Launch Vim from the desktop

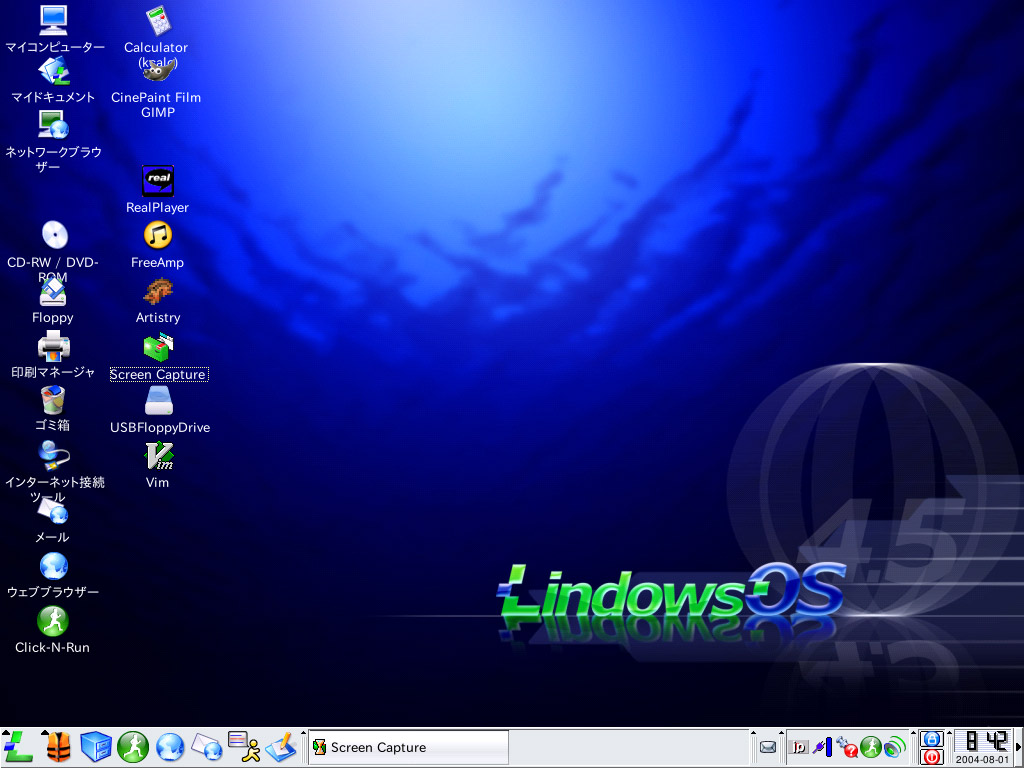(159, 456)
